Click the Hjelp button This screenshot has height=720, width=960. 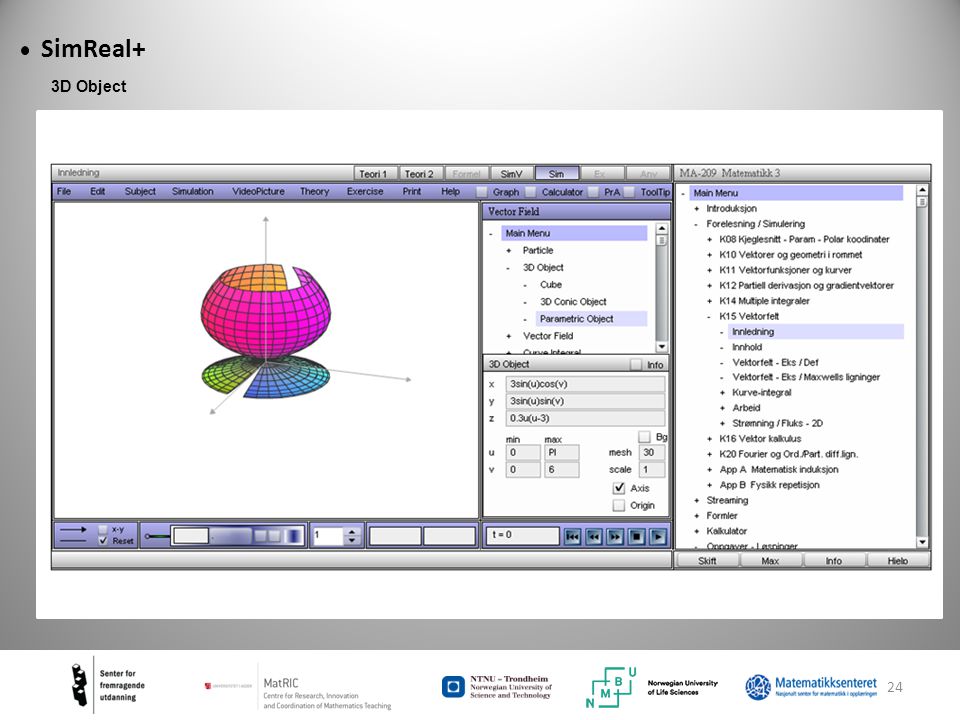tap(898, 561)
